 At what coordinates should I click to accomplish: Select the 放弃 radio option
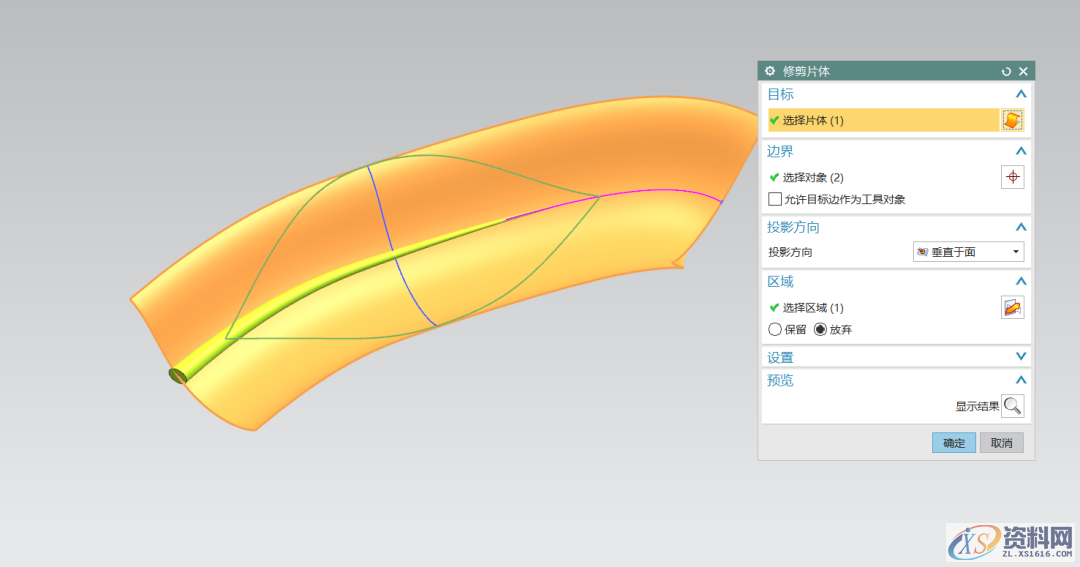(x=821, y=329)
